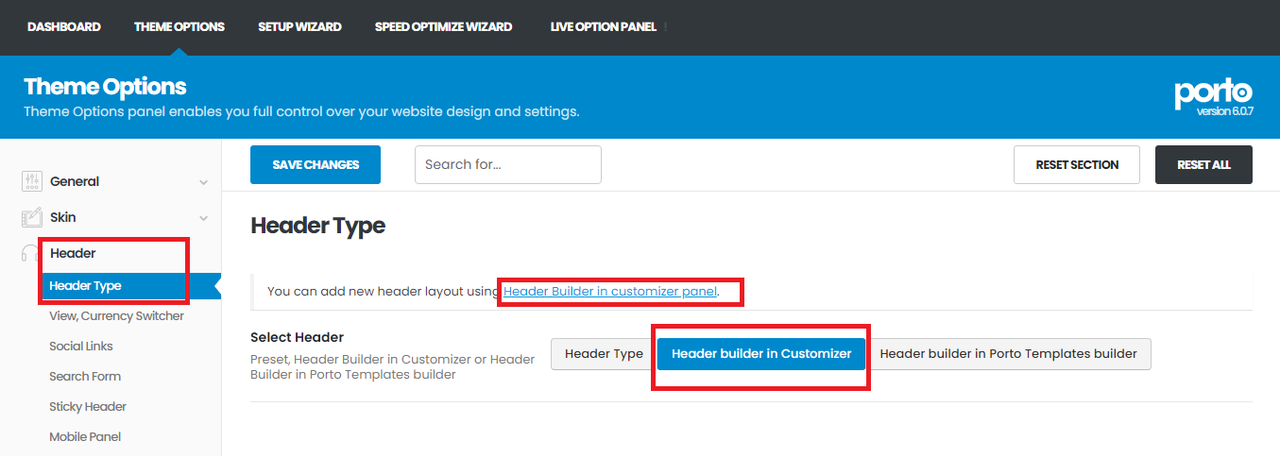This screenshot has width=1280, height=456.
Task: Open the Live Option Panel tab
Action: [603, 27]
